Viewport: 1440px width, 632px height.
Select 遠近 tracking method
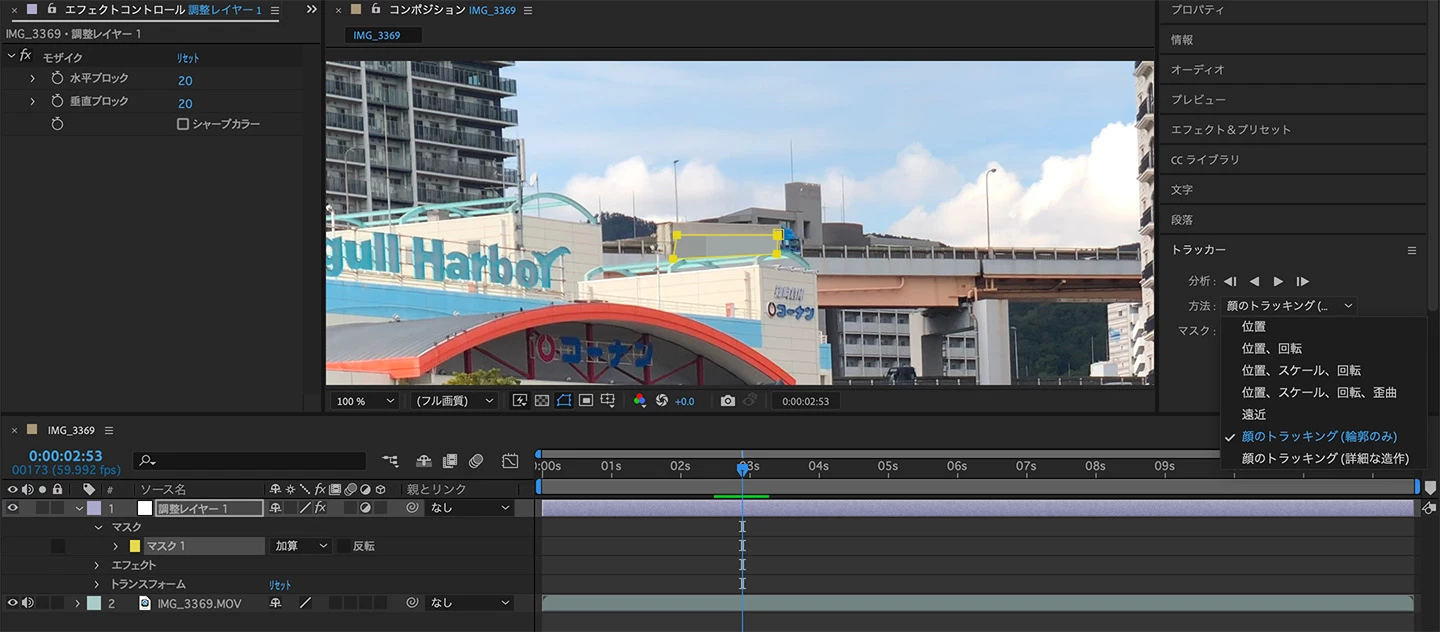[1254, 415]
